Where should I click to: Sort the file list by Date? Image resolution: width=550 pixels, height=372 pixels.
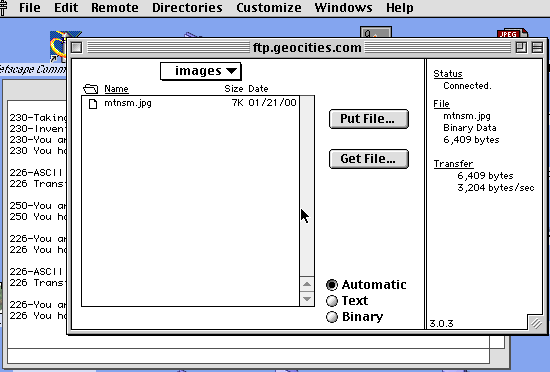(258, 89)
